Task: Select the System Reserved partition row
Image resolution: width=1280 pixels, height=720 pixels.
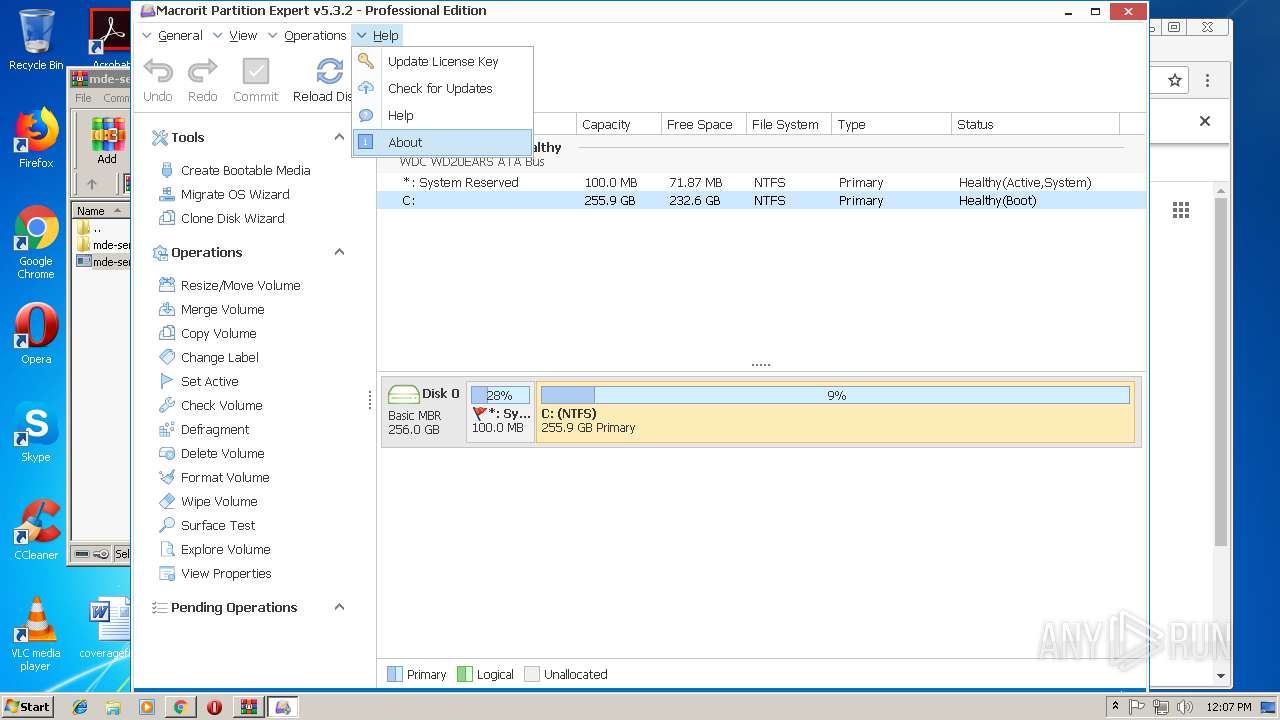Action: 761,182
